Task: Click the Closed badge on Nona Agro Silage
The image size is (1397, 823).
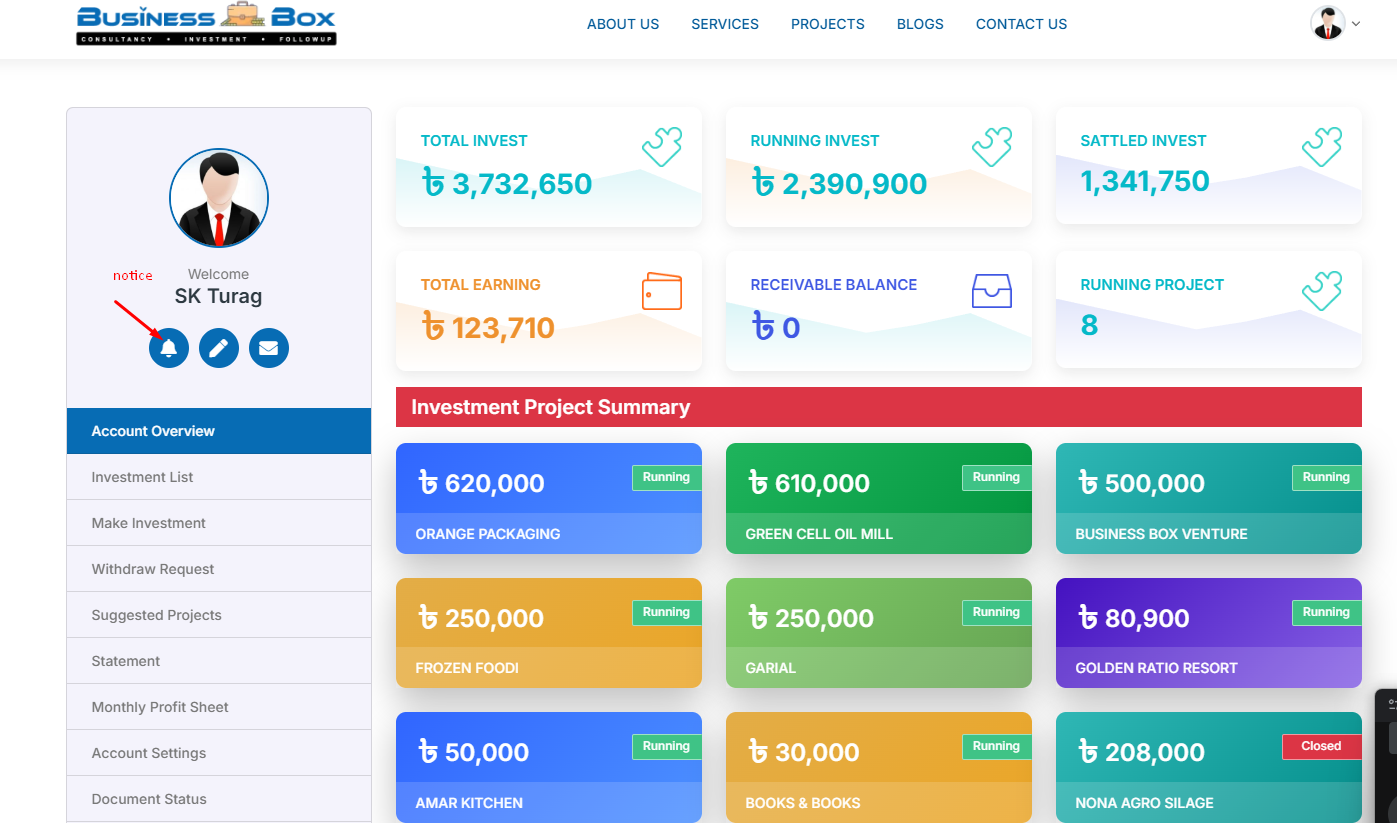Action: coord(1320,746)
